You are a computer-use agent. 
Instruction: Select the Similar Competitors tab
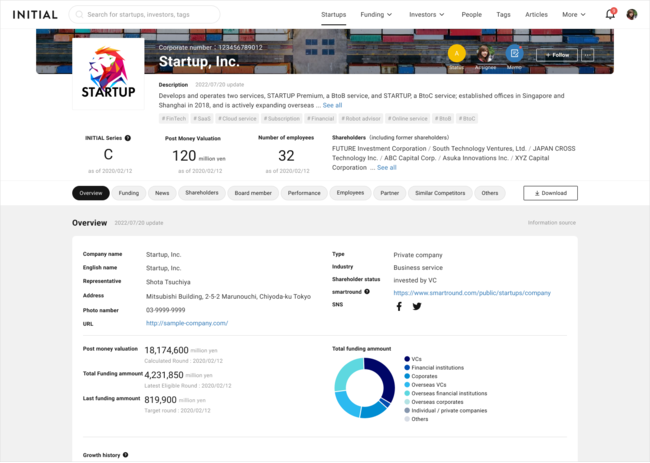[x=438, y=192]
